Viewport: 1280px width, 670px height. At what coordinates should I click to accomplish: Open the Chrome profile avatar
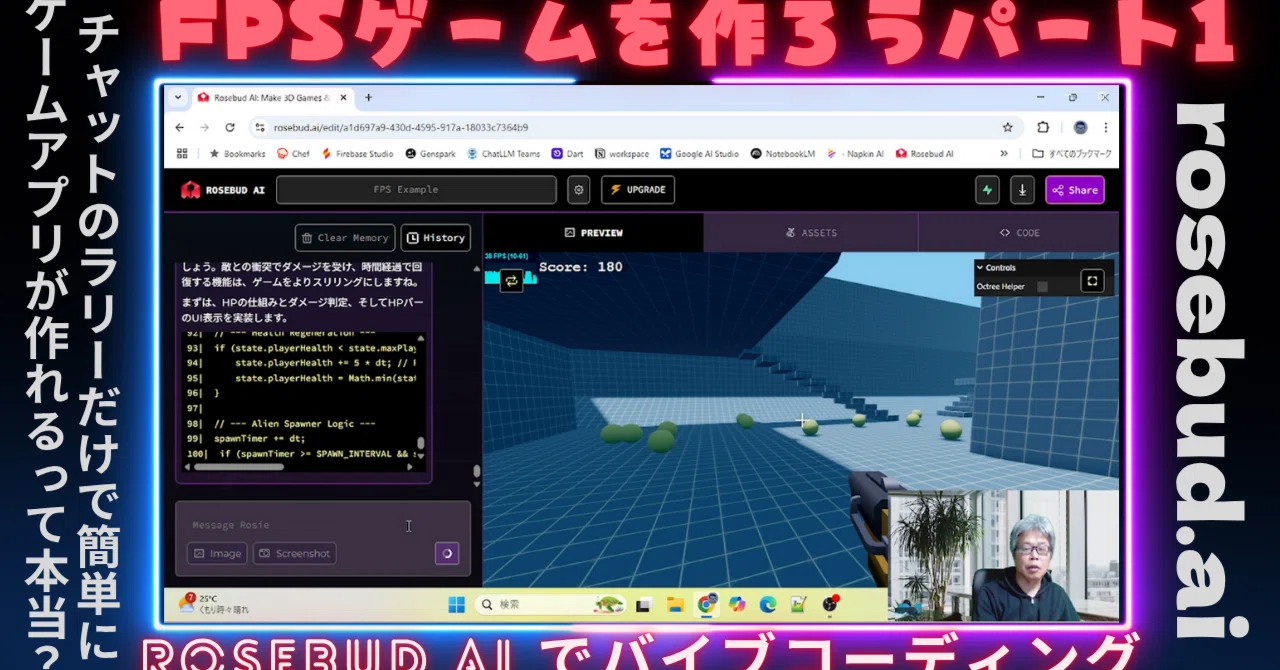pyautogui.click(x=1080, y=127)
